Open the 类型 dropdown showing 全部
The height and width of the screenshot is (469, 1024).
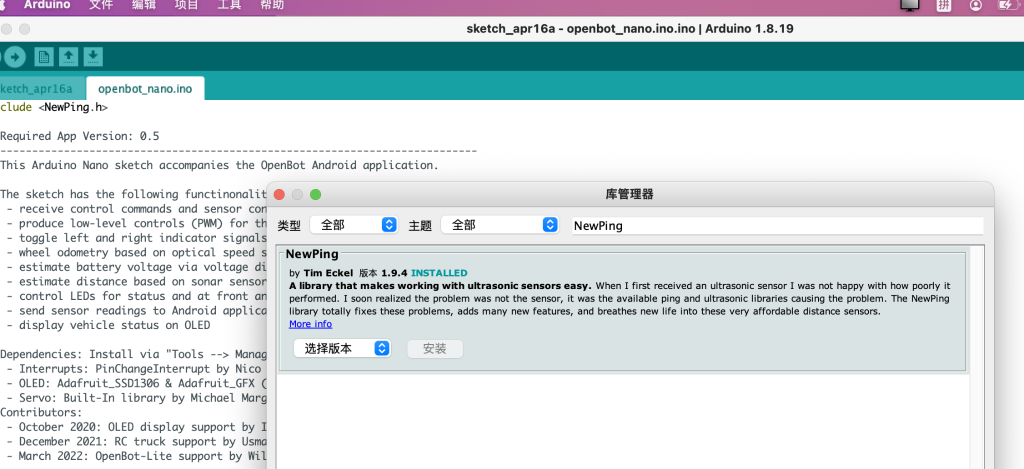tap(354, 225)
